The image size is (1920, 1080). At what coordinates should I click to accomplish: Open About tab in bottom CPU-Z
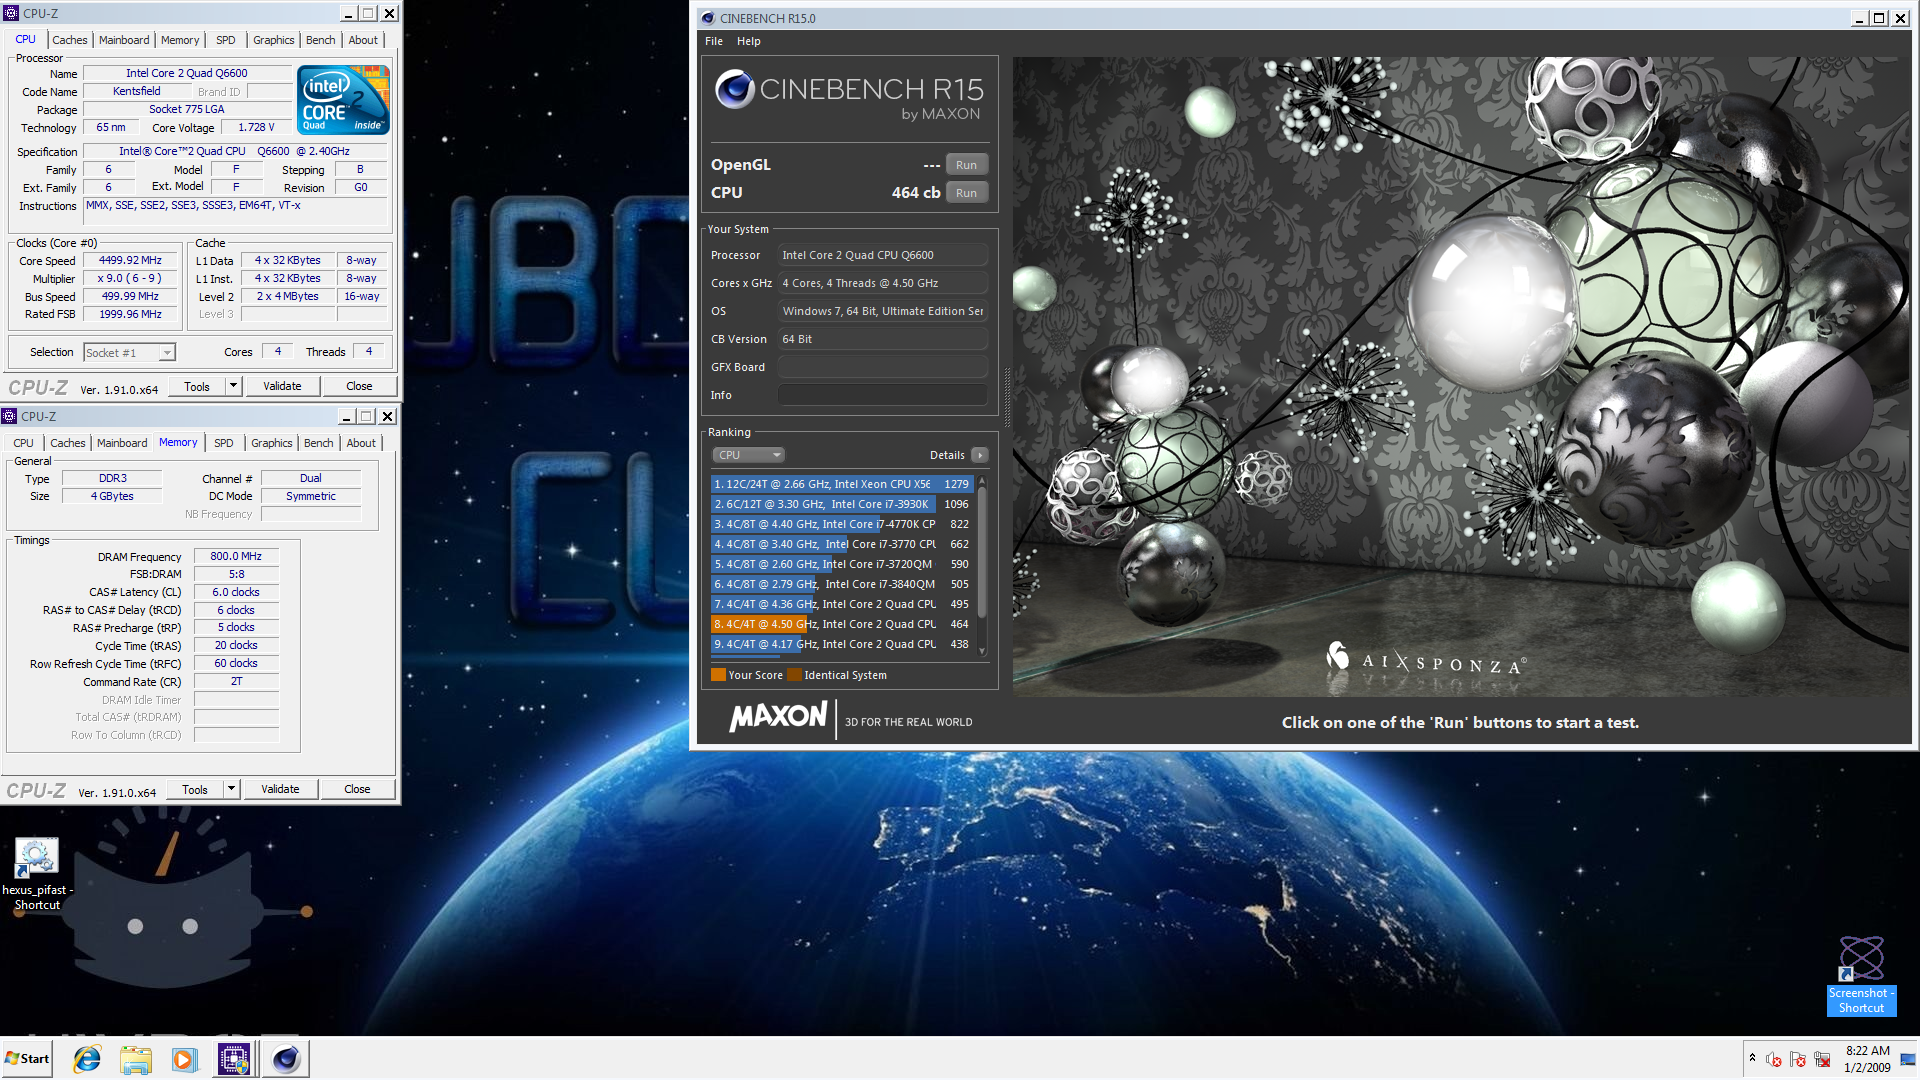[361, 443]
